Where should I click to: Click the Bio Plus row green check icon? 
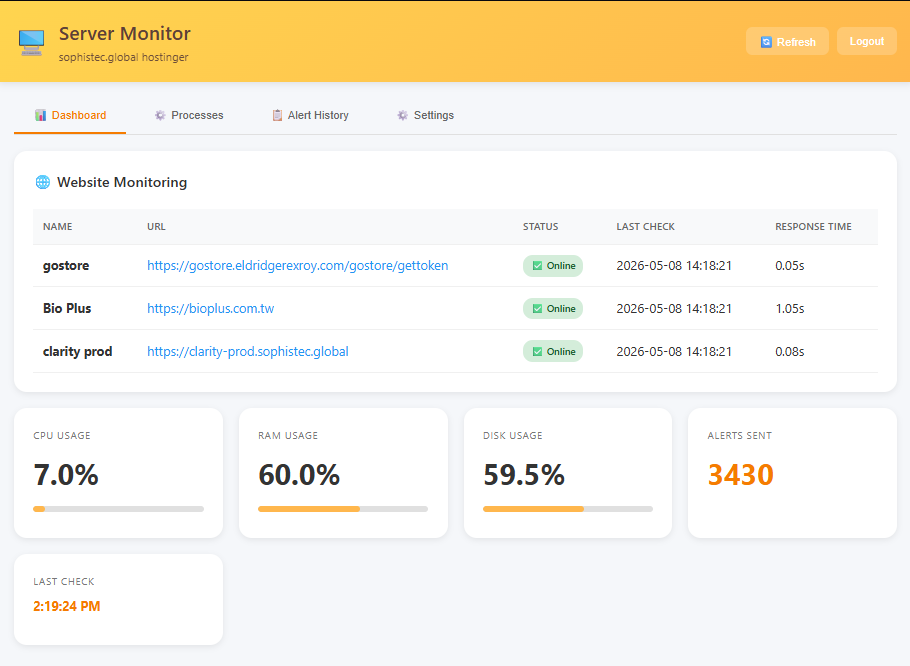click(x=537, y=309)
